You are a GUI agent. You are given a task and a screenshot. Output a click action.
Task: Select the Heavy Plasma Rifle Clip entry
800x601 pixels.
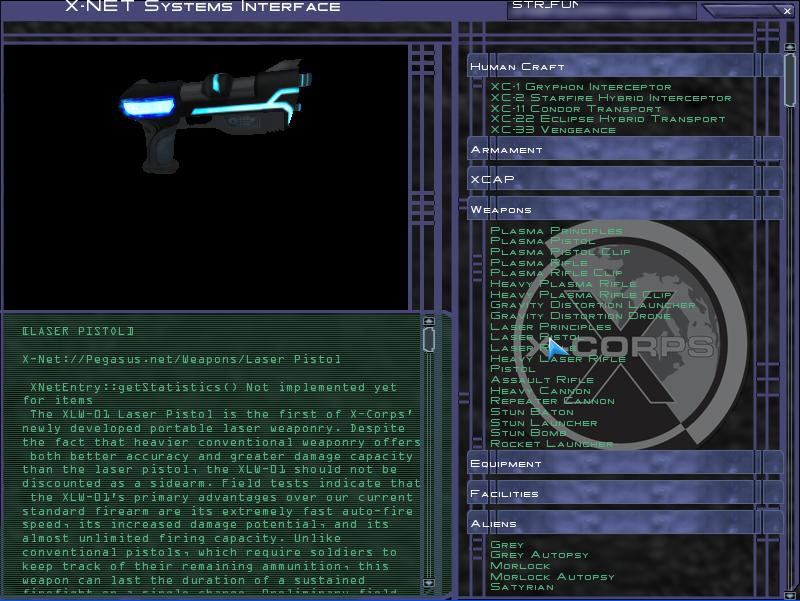581,294
